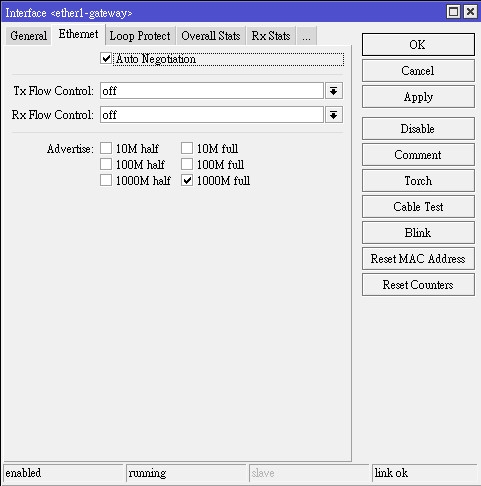Switch to the General tab
The image size is (481, 486).
(x=28, y=36)
